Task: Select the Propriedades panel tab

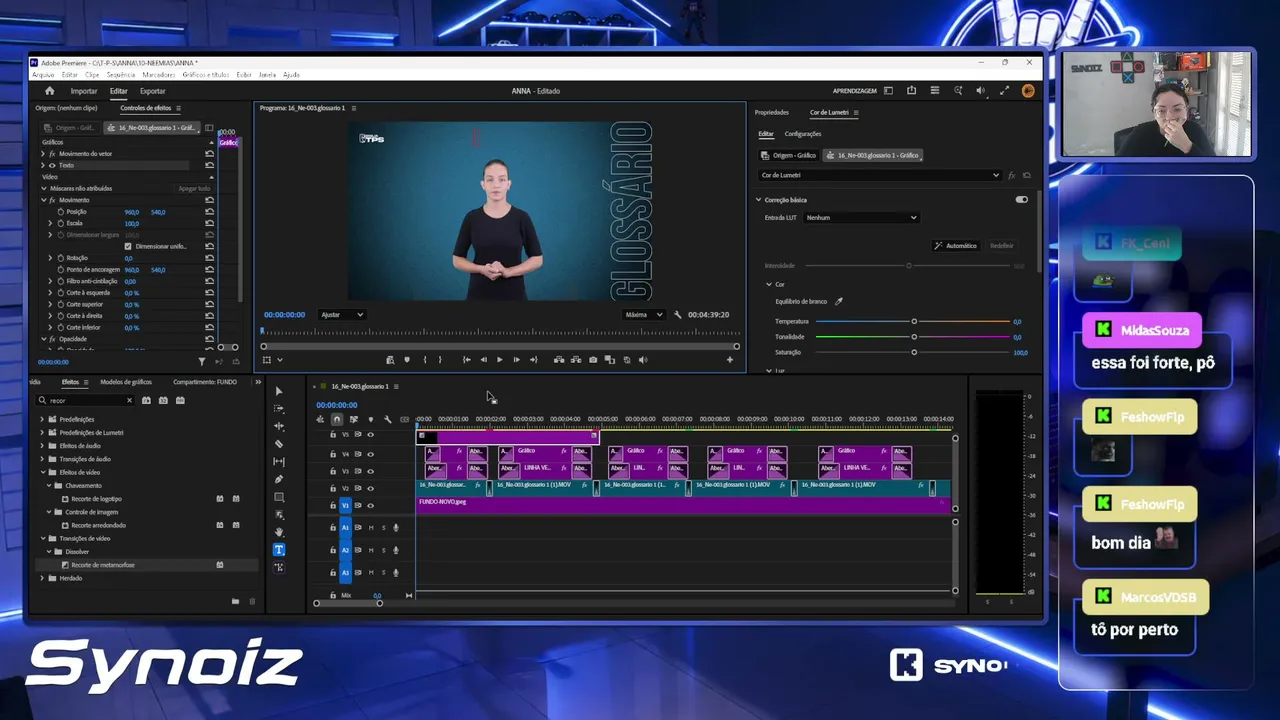Action: (772, 113)
